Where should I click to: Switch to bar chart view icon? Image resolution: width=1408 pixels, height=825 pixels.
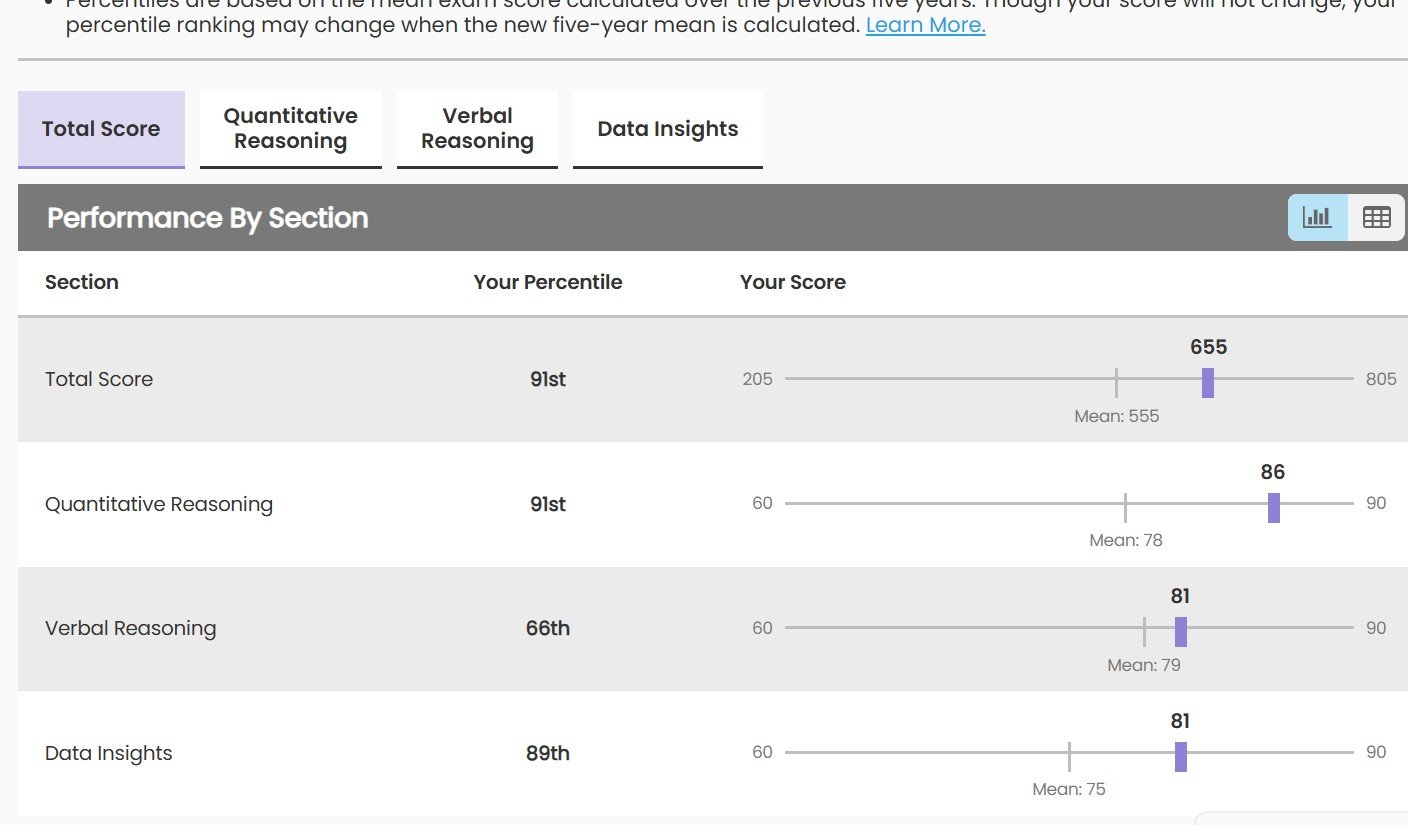point(1317,217)
